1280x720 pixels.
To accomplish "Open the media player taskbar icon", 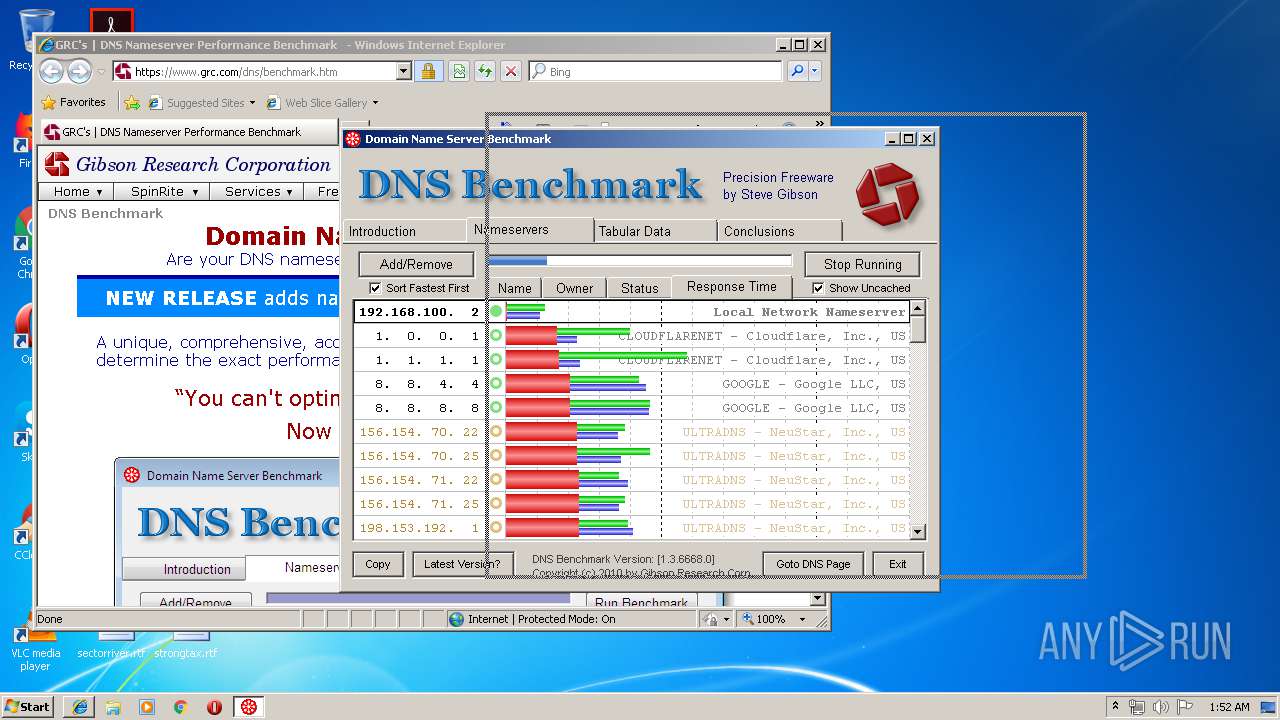I will [x=147, y=707].
